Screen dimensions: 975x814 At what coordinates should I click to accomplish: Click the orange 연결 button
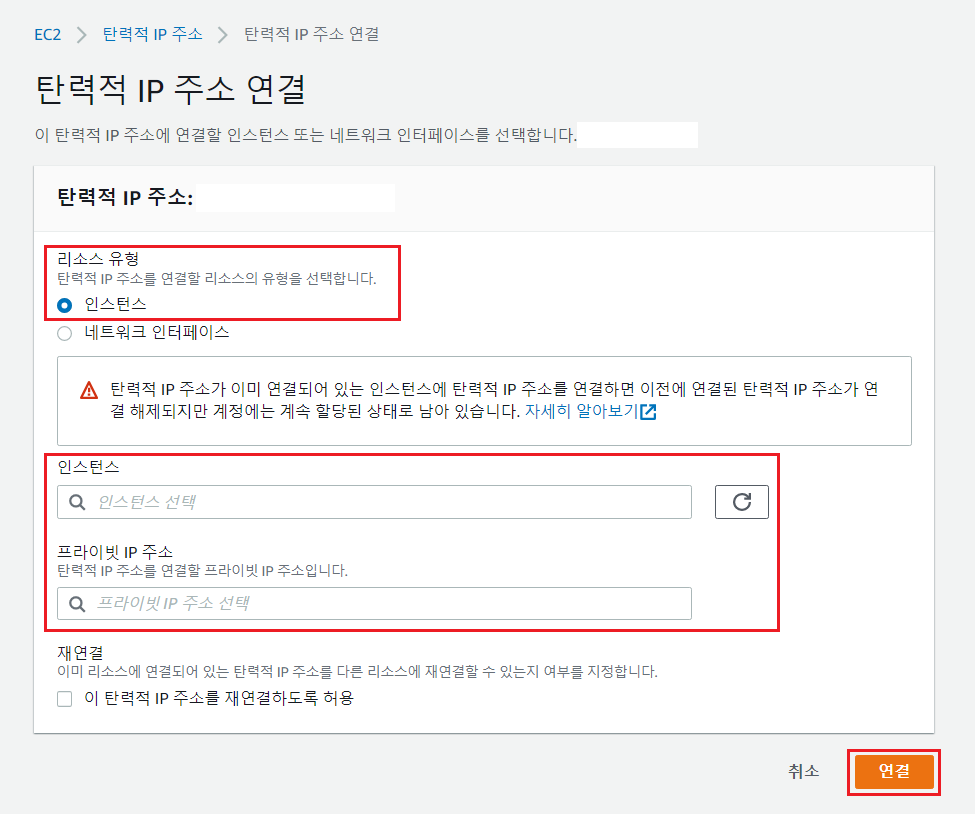tap(894, 771)
